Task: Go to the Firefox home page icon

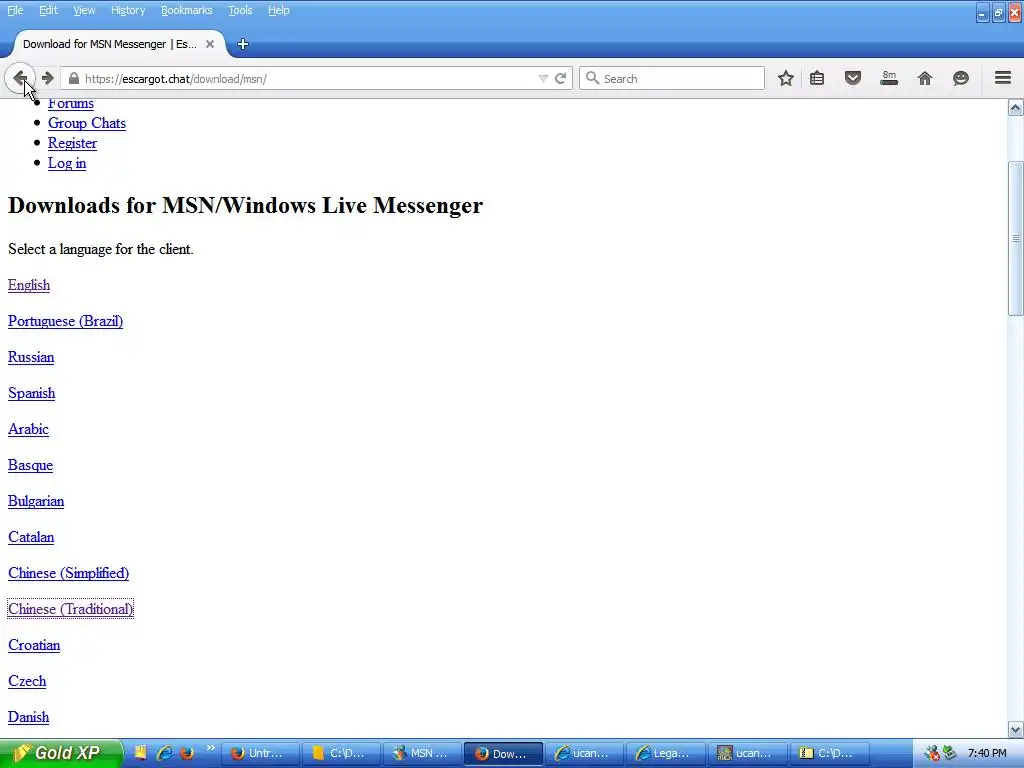Action: point(925,78)
